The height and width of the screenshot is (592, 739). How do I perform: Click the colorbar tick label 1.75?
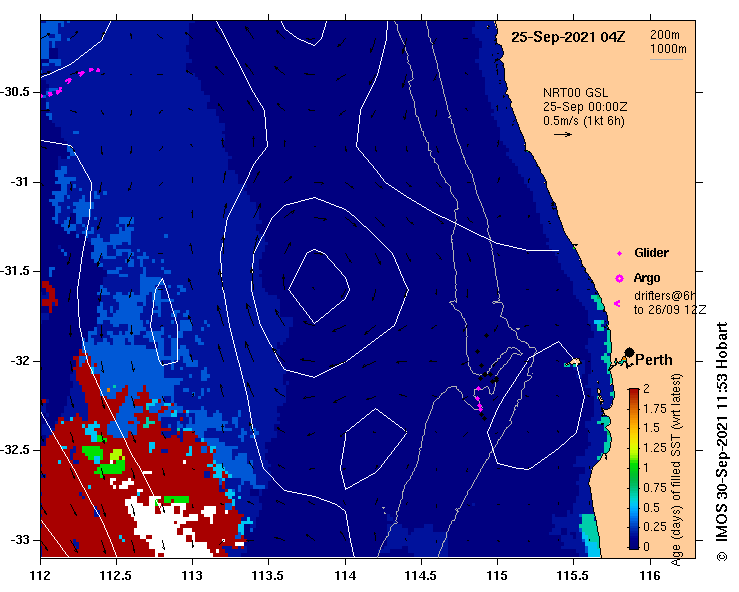[x=655, y=409]
